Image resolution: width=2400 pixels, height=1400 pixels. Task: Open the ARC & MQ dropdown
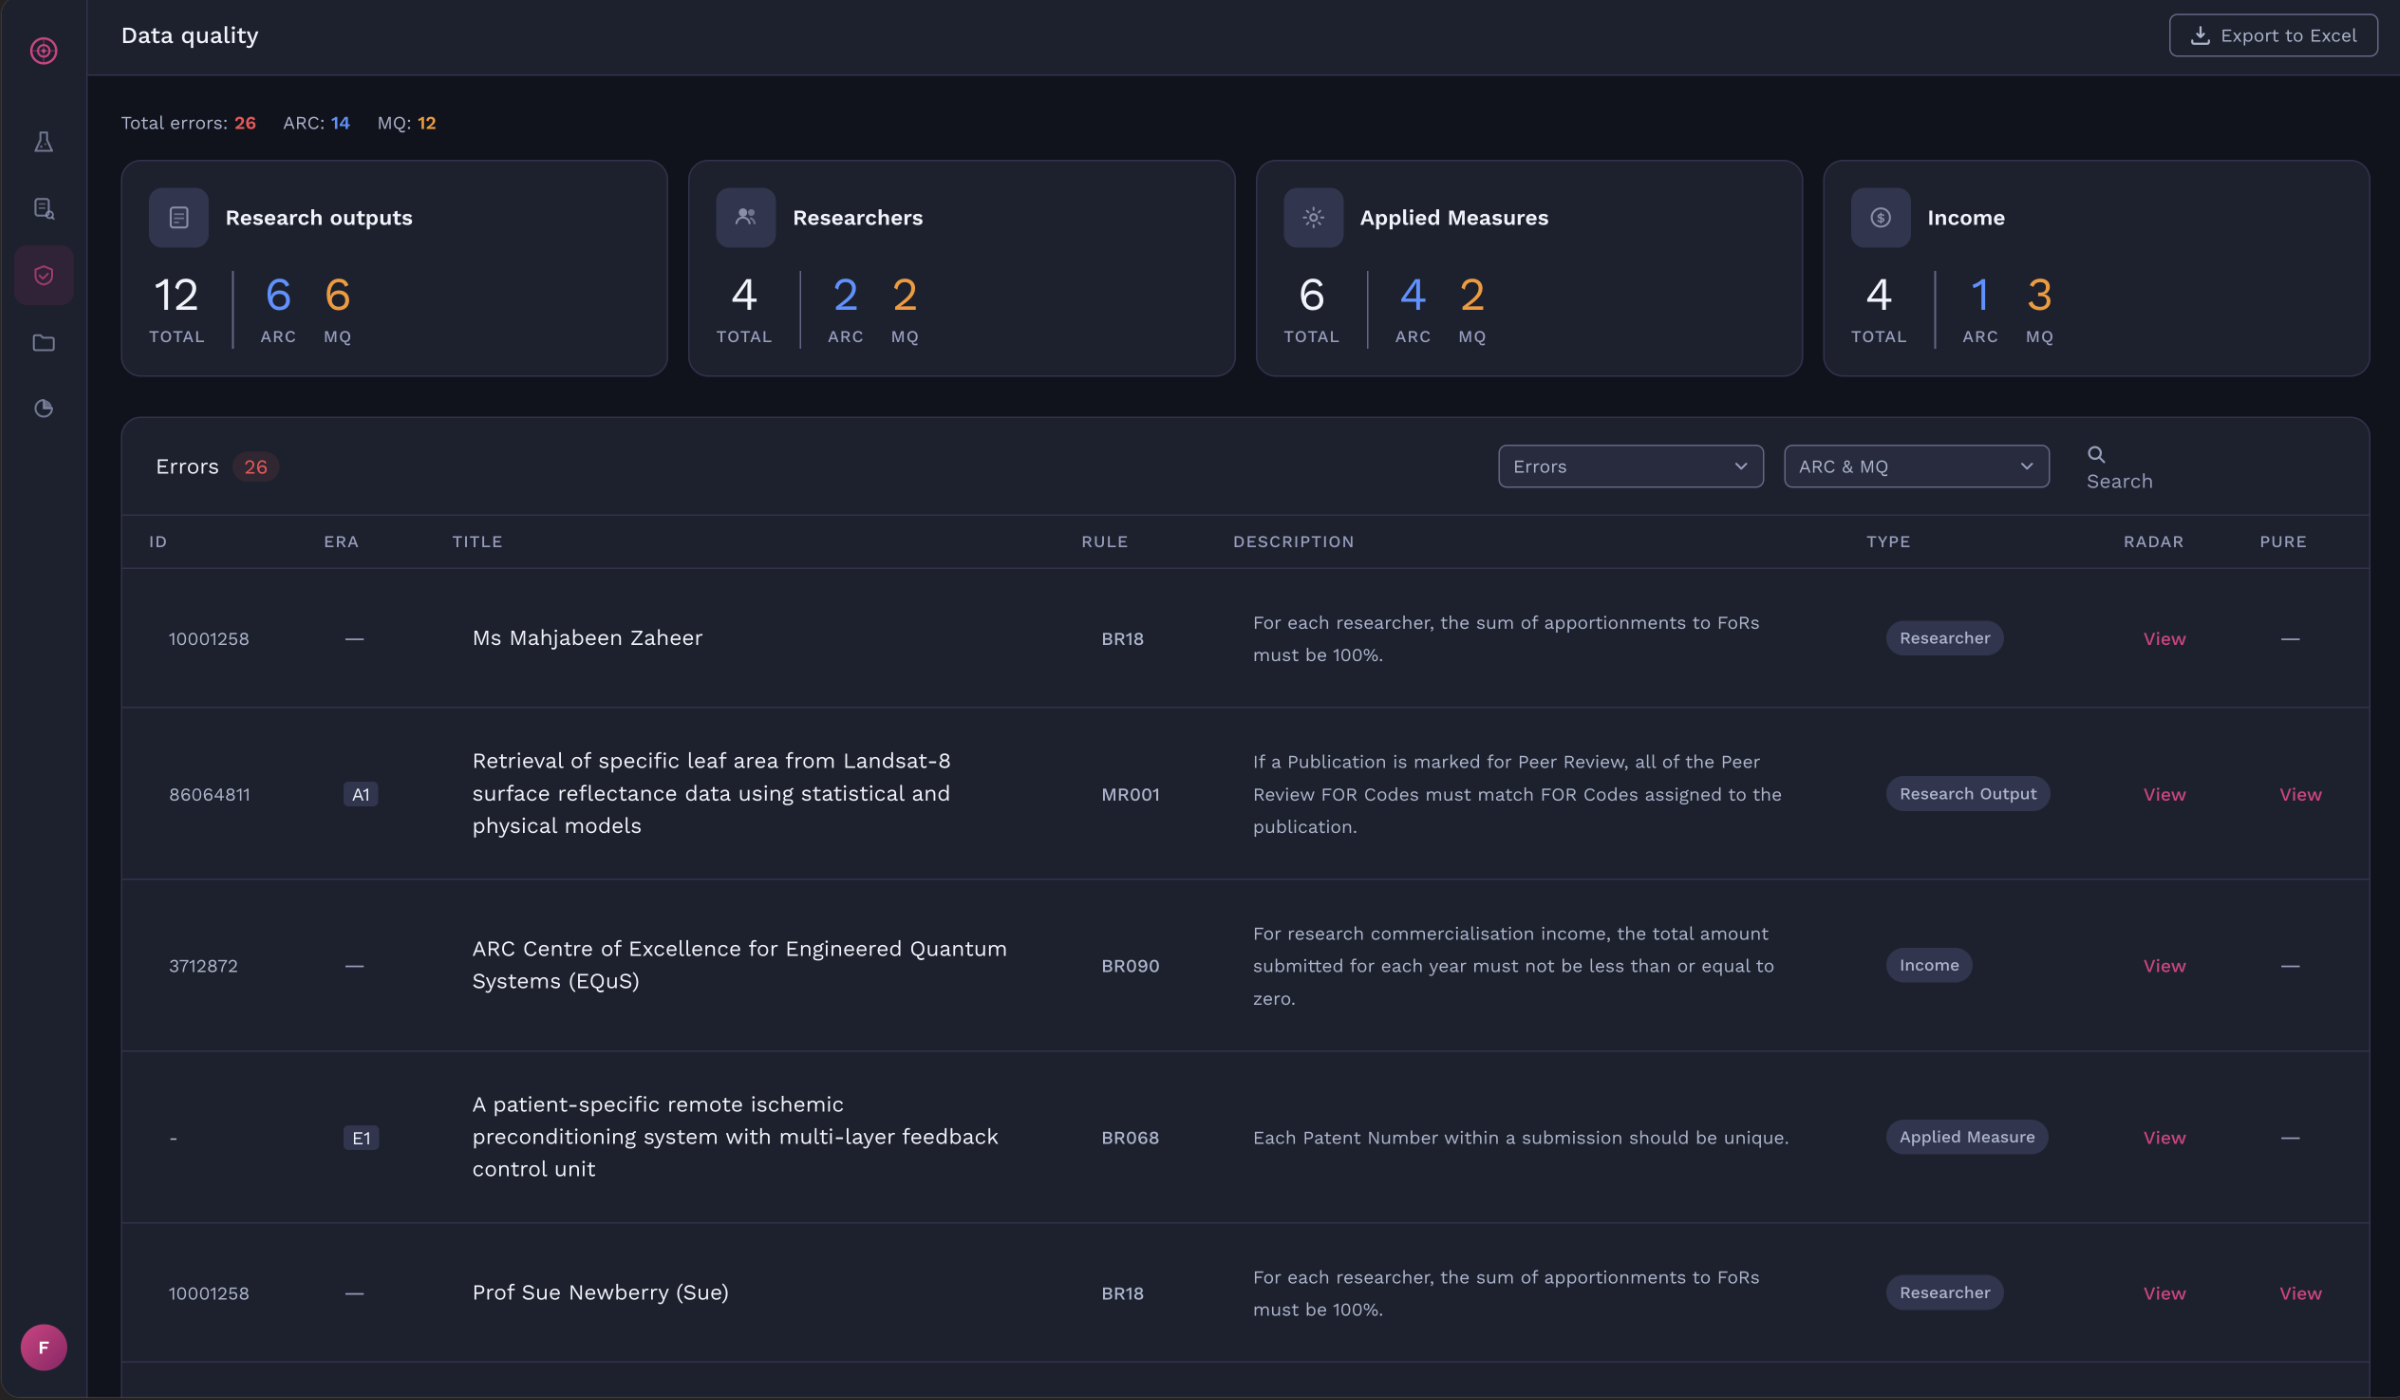coord(1915,466)
